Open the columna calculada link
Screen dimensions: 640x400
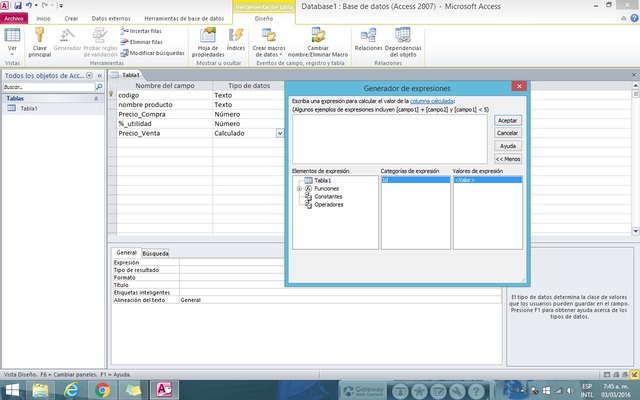[x=432, y=101]
